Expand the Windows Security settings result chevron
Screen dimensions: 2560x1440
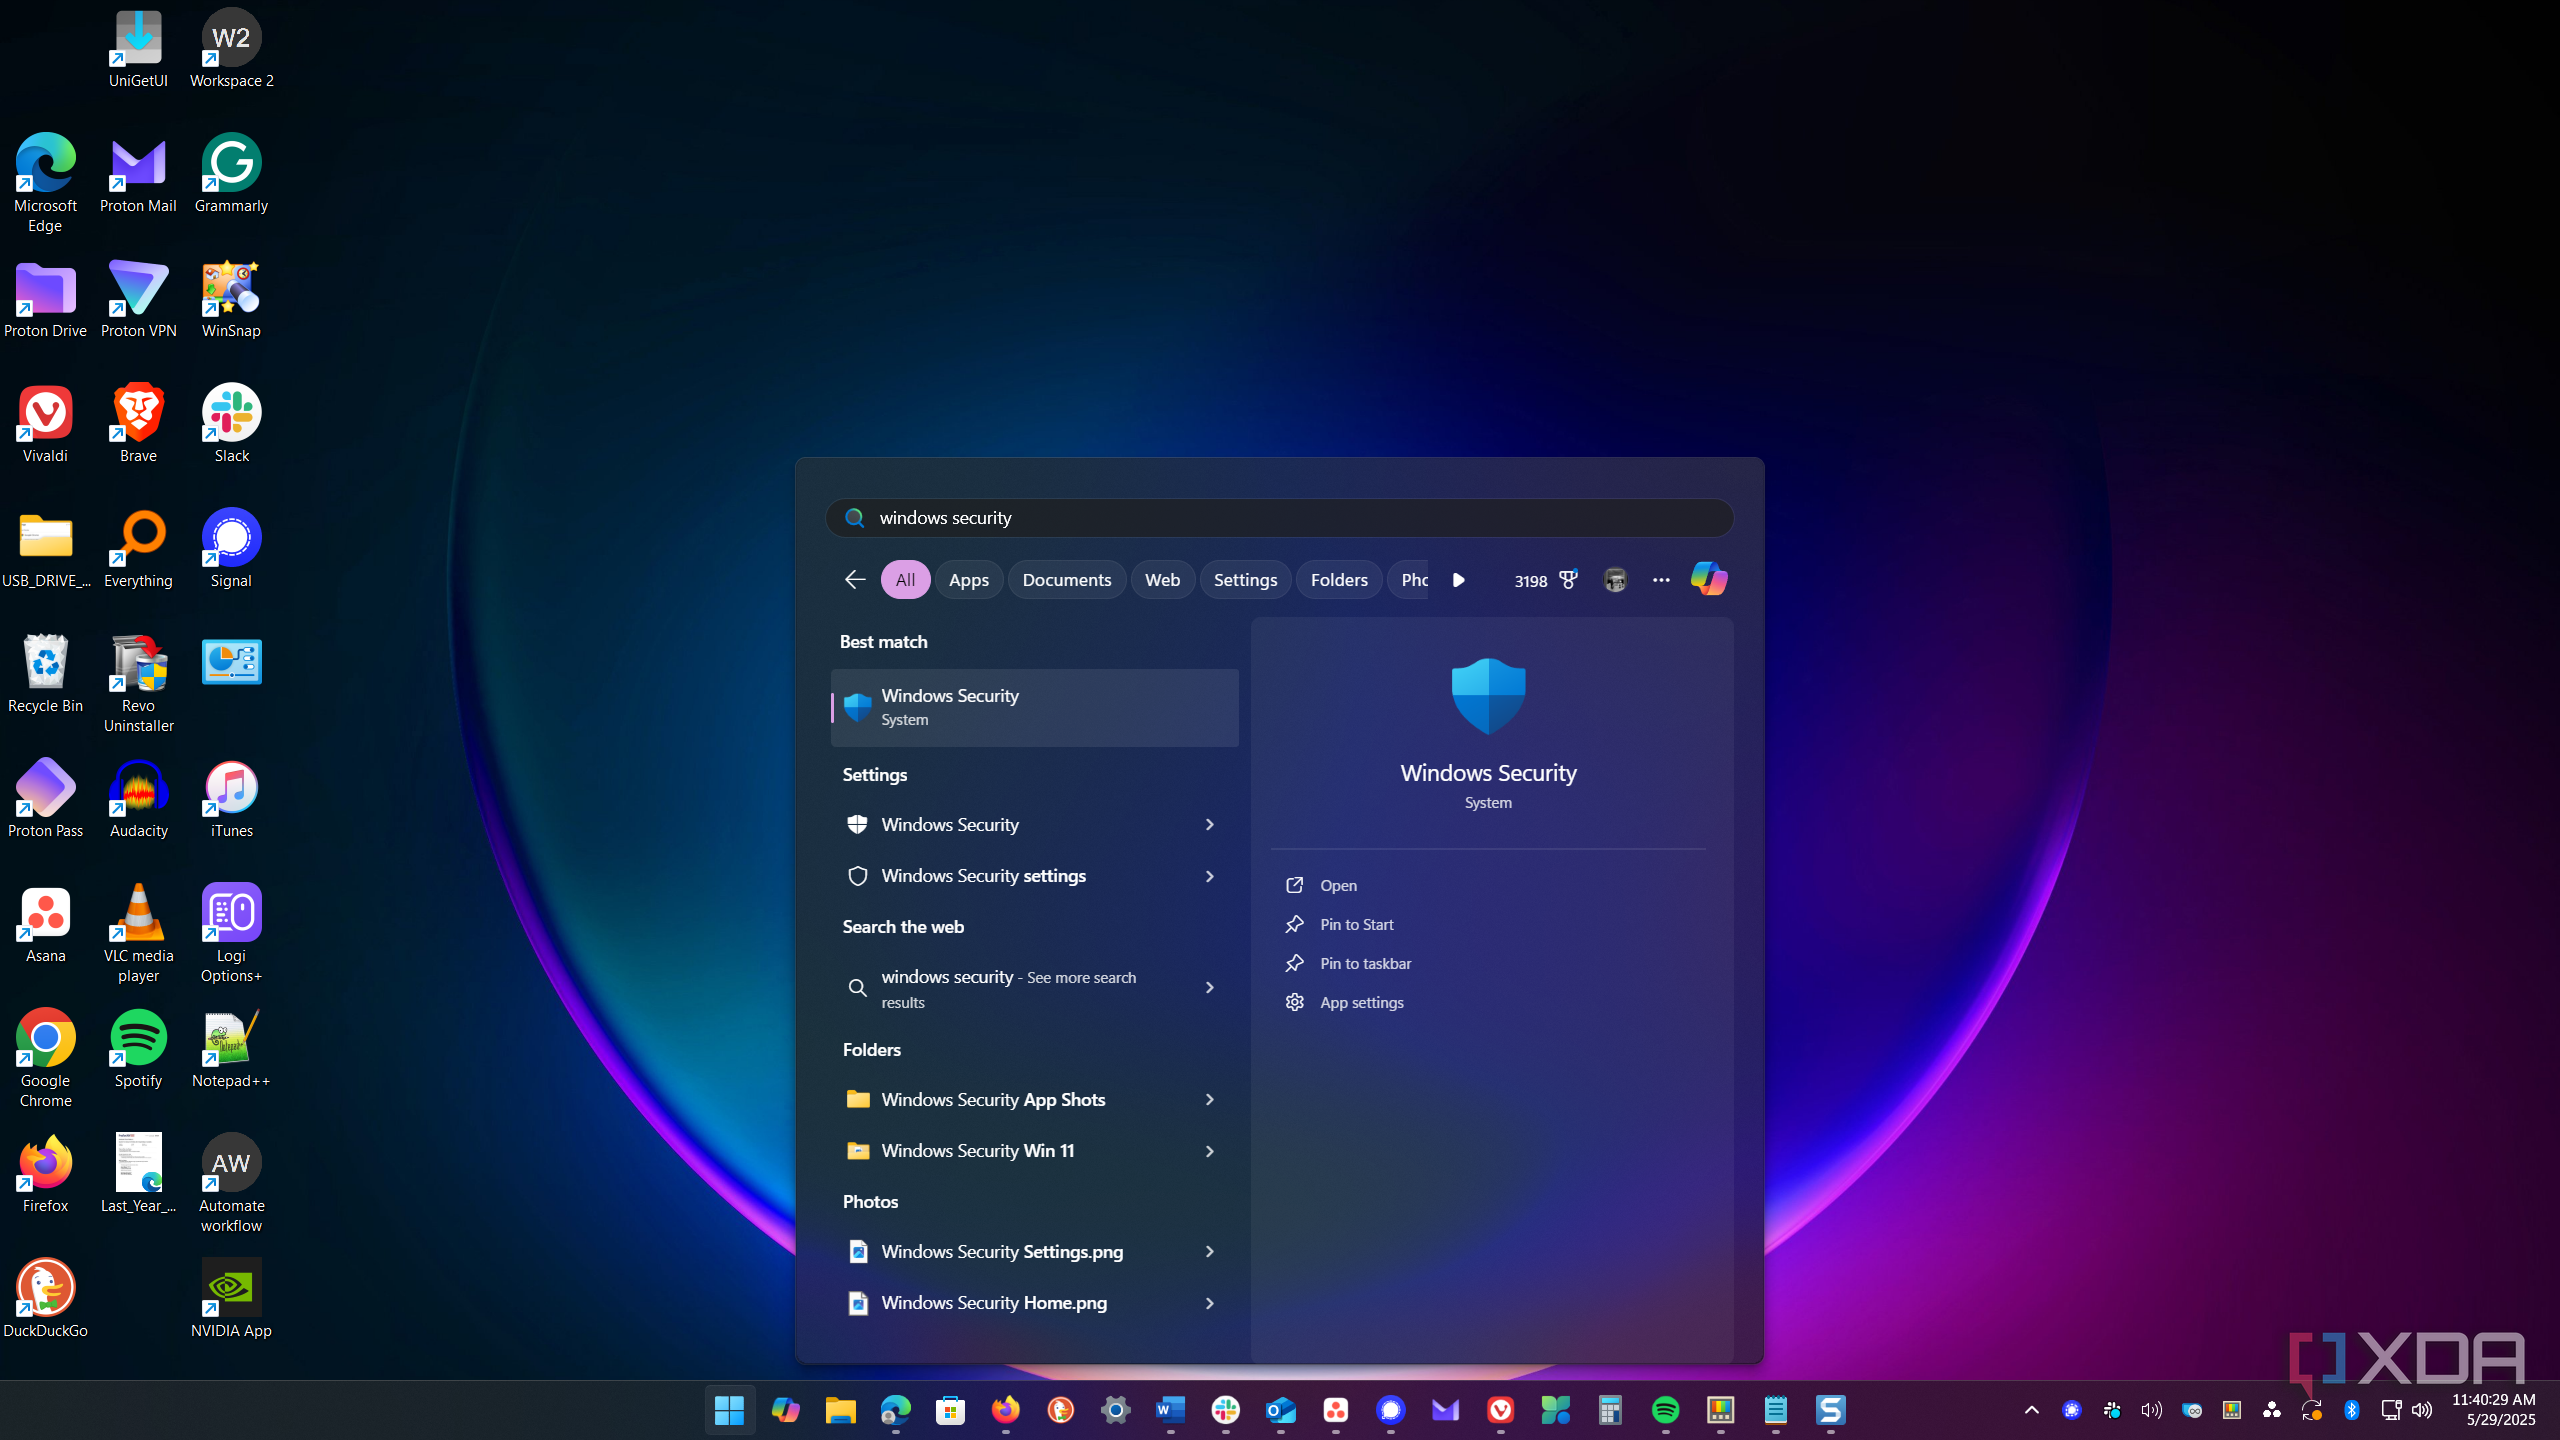1209,876
